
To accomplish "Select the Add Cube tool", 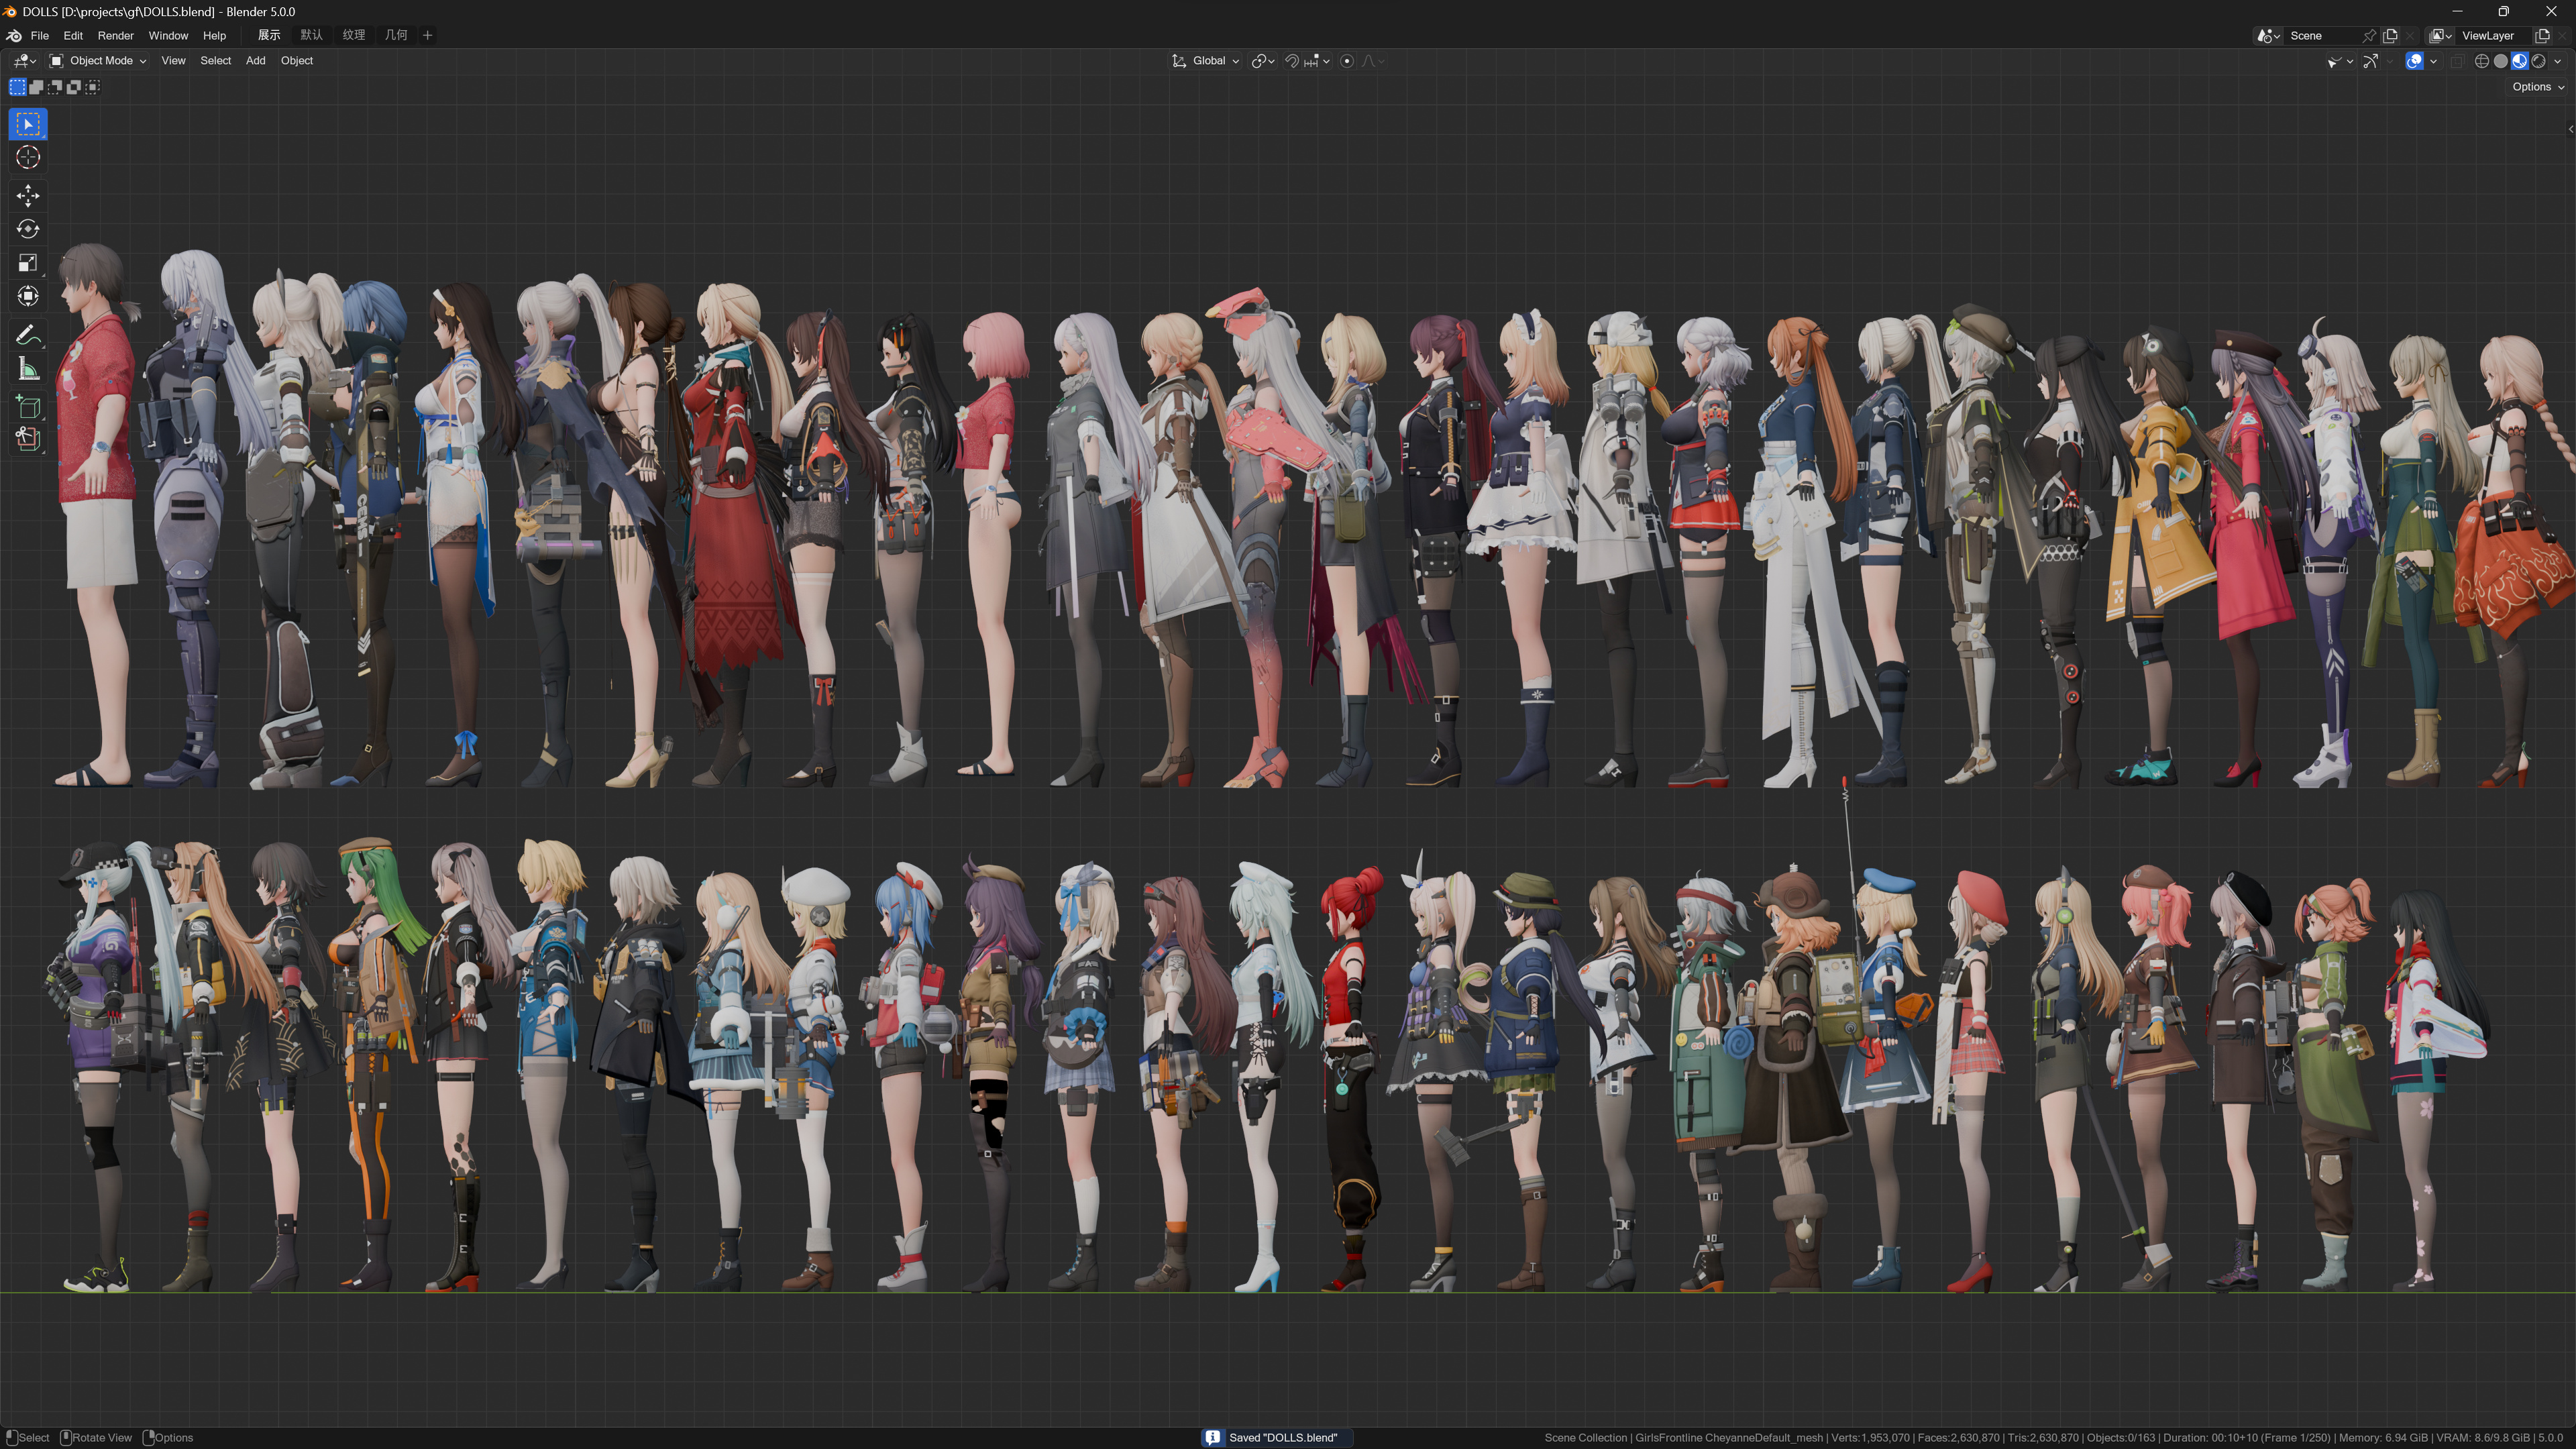I will coord(28,406).
